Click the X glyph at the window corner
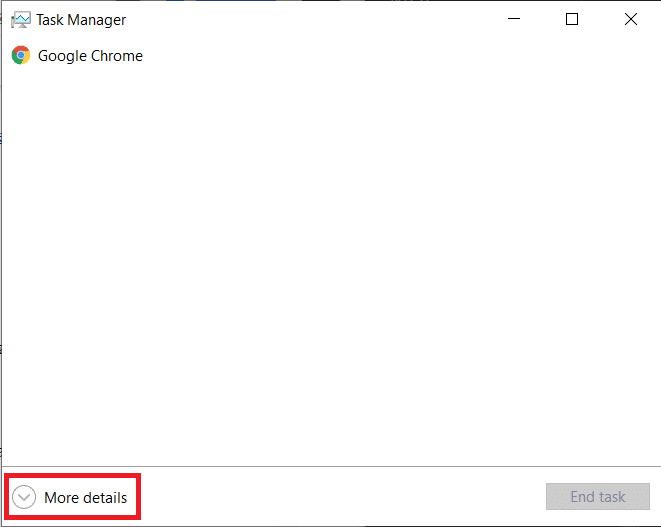Screen dimensions: 661x527 click(631, 19)
